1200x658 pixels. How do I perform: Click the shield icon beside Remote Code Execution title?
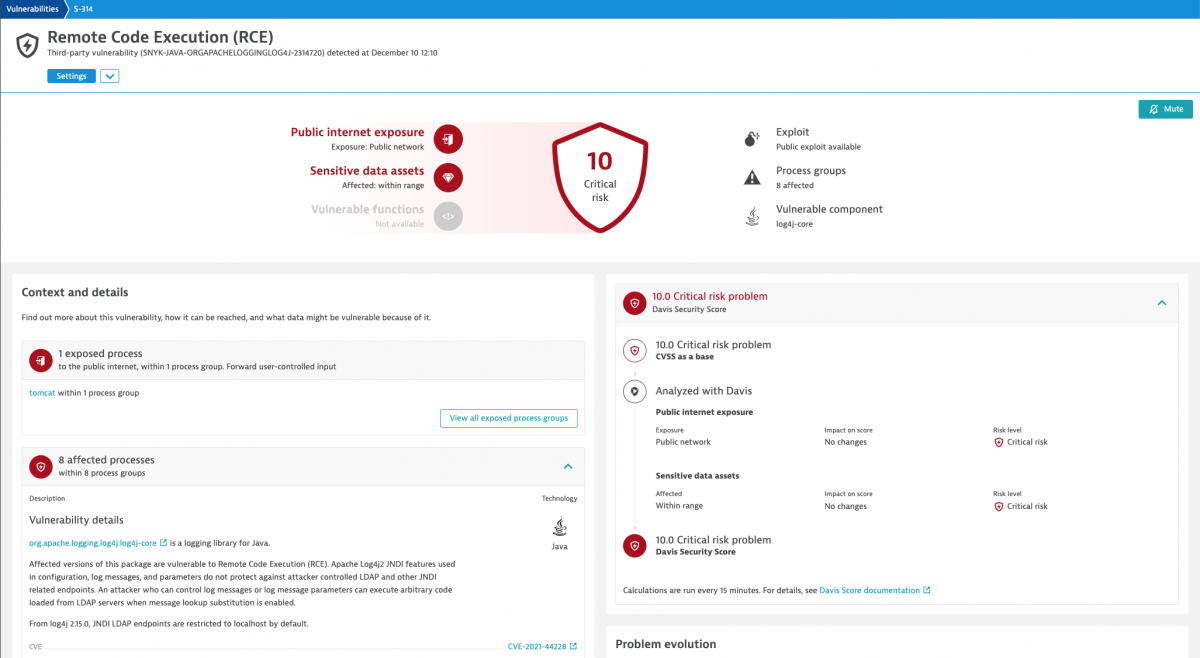27,44
